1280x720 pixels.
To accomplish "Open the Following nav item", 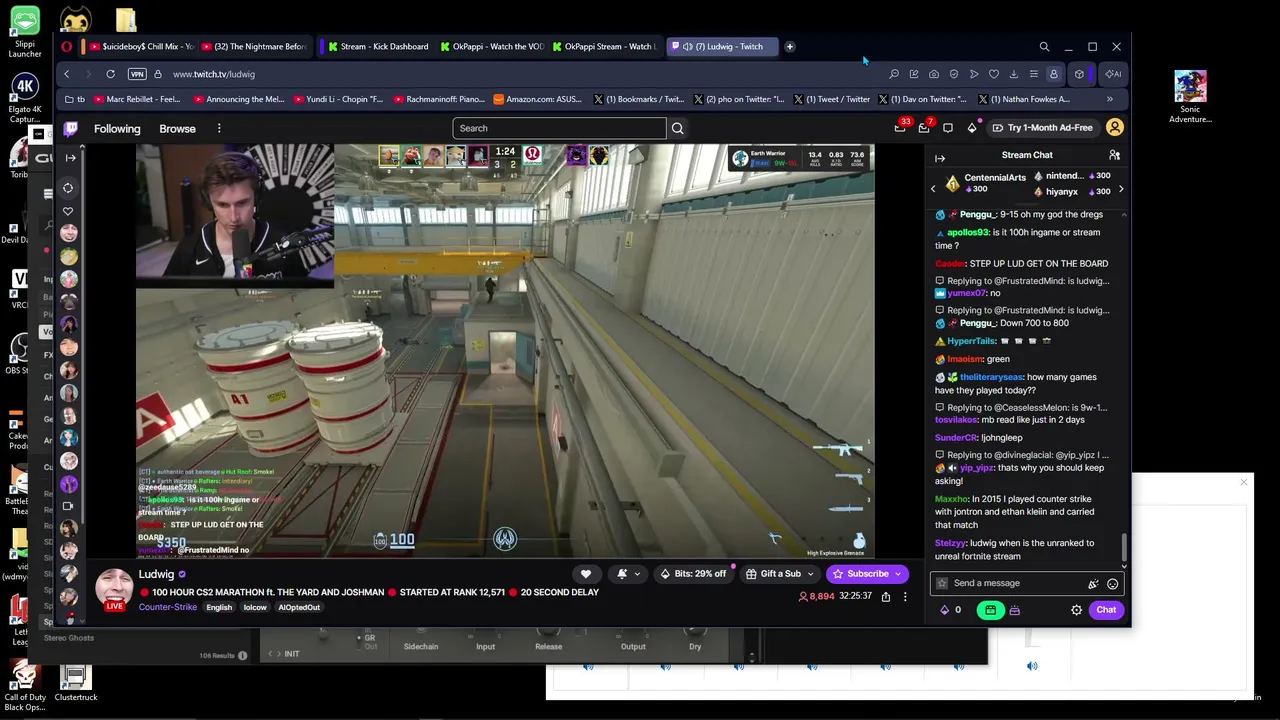I will tap(117, 128).
